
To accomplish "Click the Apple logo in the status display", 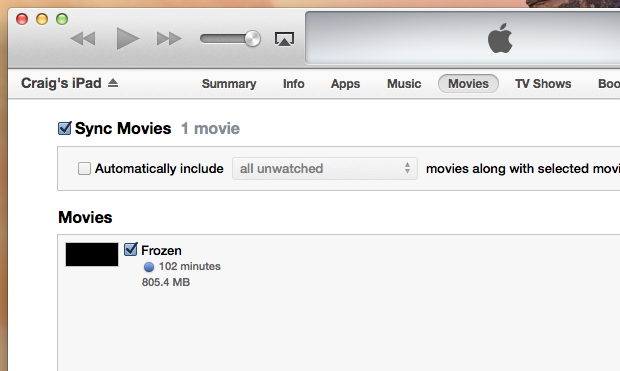I will tap(500, 38).
